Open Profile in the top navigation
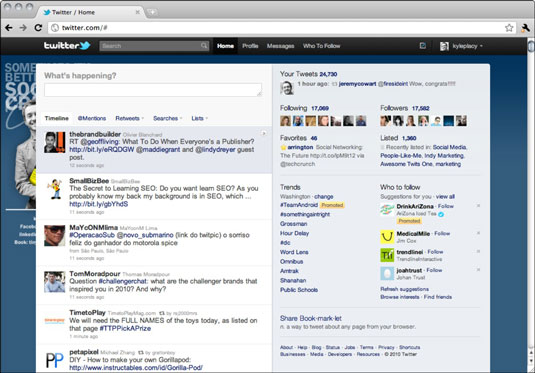 point(250,46)
